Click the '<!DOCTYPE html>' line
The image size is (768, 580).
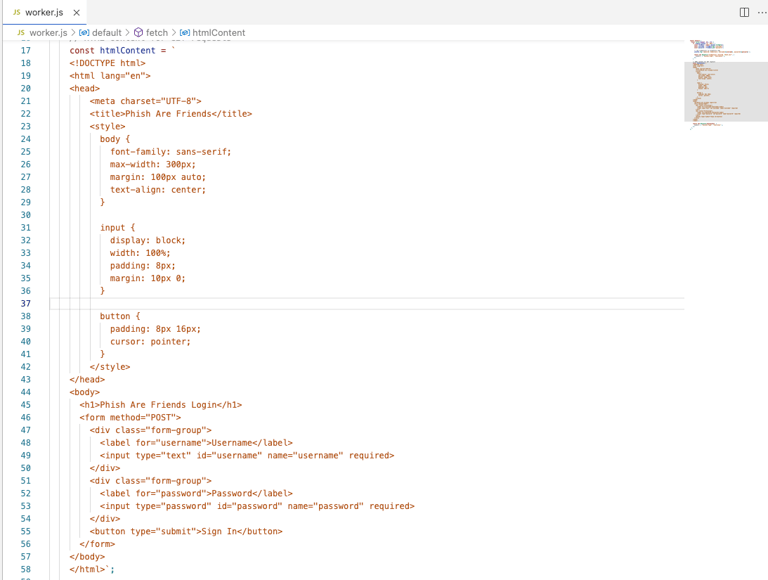pyautogui.click(x=107, y=63)
